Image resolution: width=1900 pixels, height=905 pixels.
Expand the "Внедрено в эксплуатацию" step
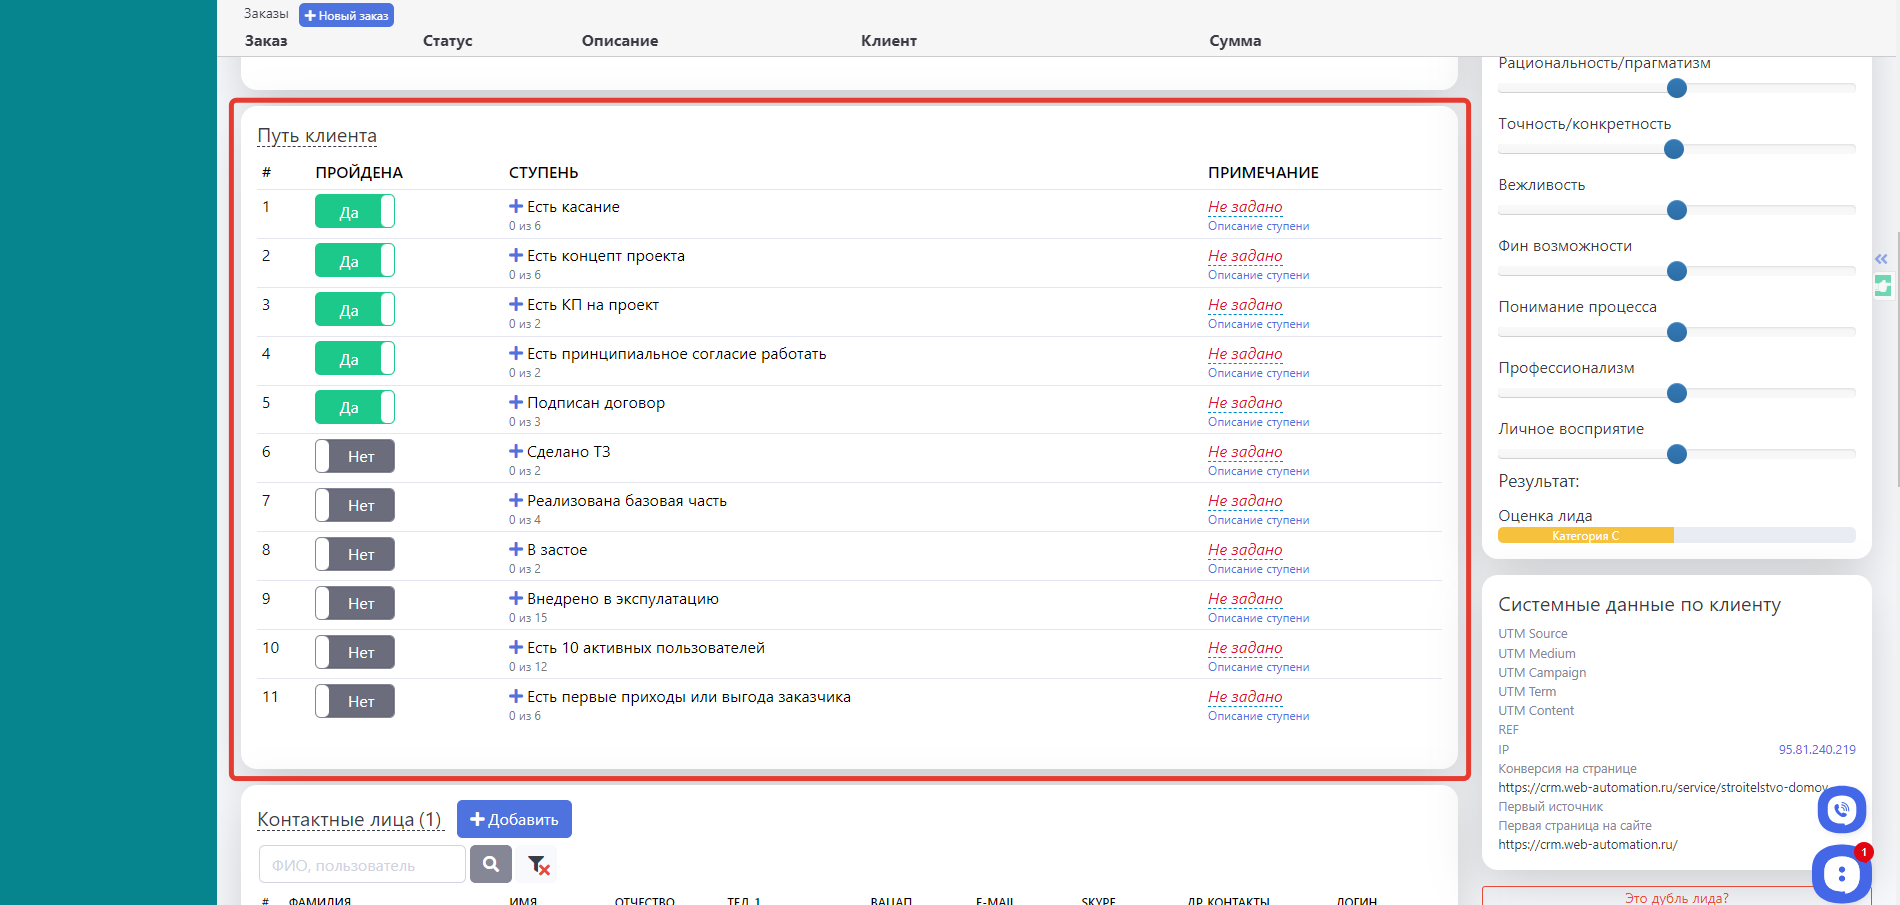(516, 598)
